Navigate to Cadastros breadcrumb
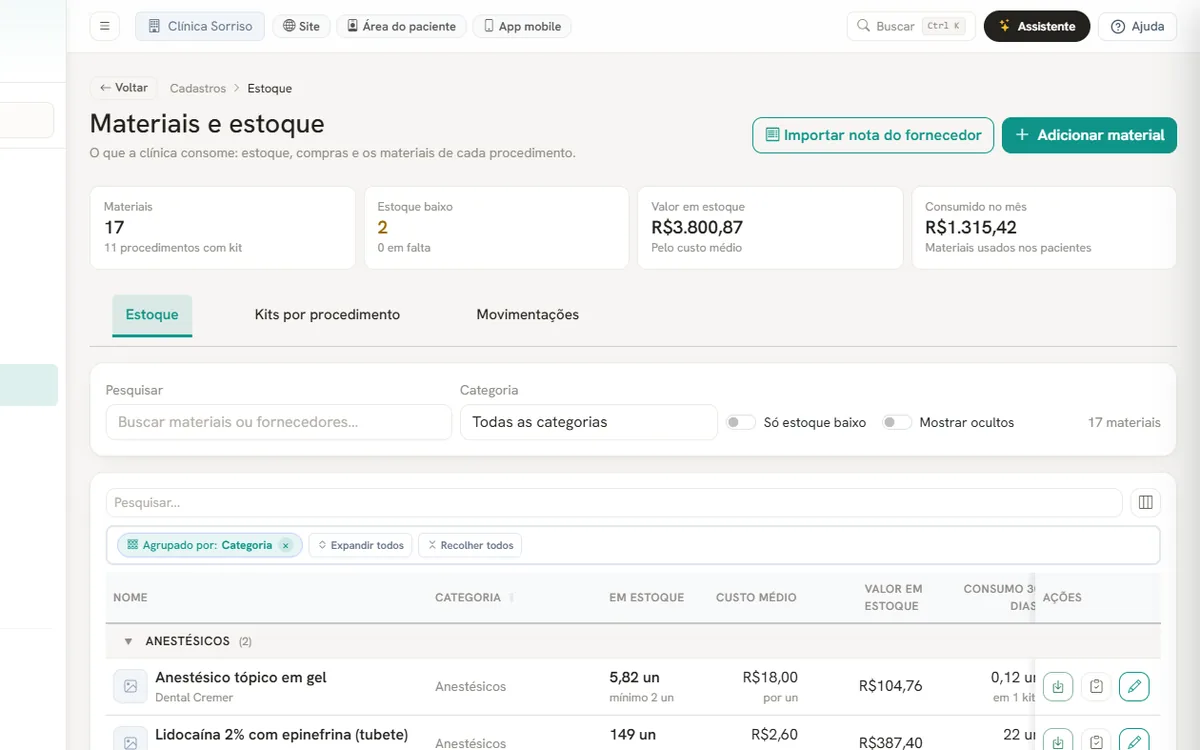This screenshot has height=750, width=1200. pyautogui.click(x=198, y=88)
